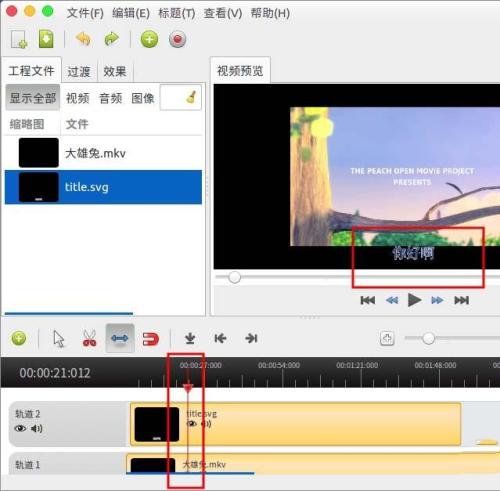
Task: Toggle the eye icon on title.svg clip
Action: [192, 424]
